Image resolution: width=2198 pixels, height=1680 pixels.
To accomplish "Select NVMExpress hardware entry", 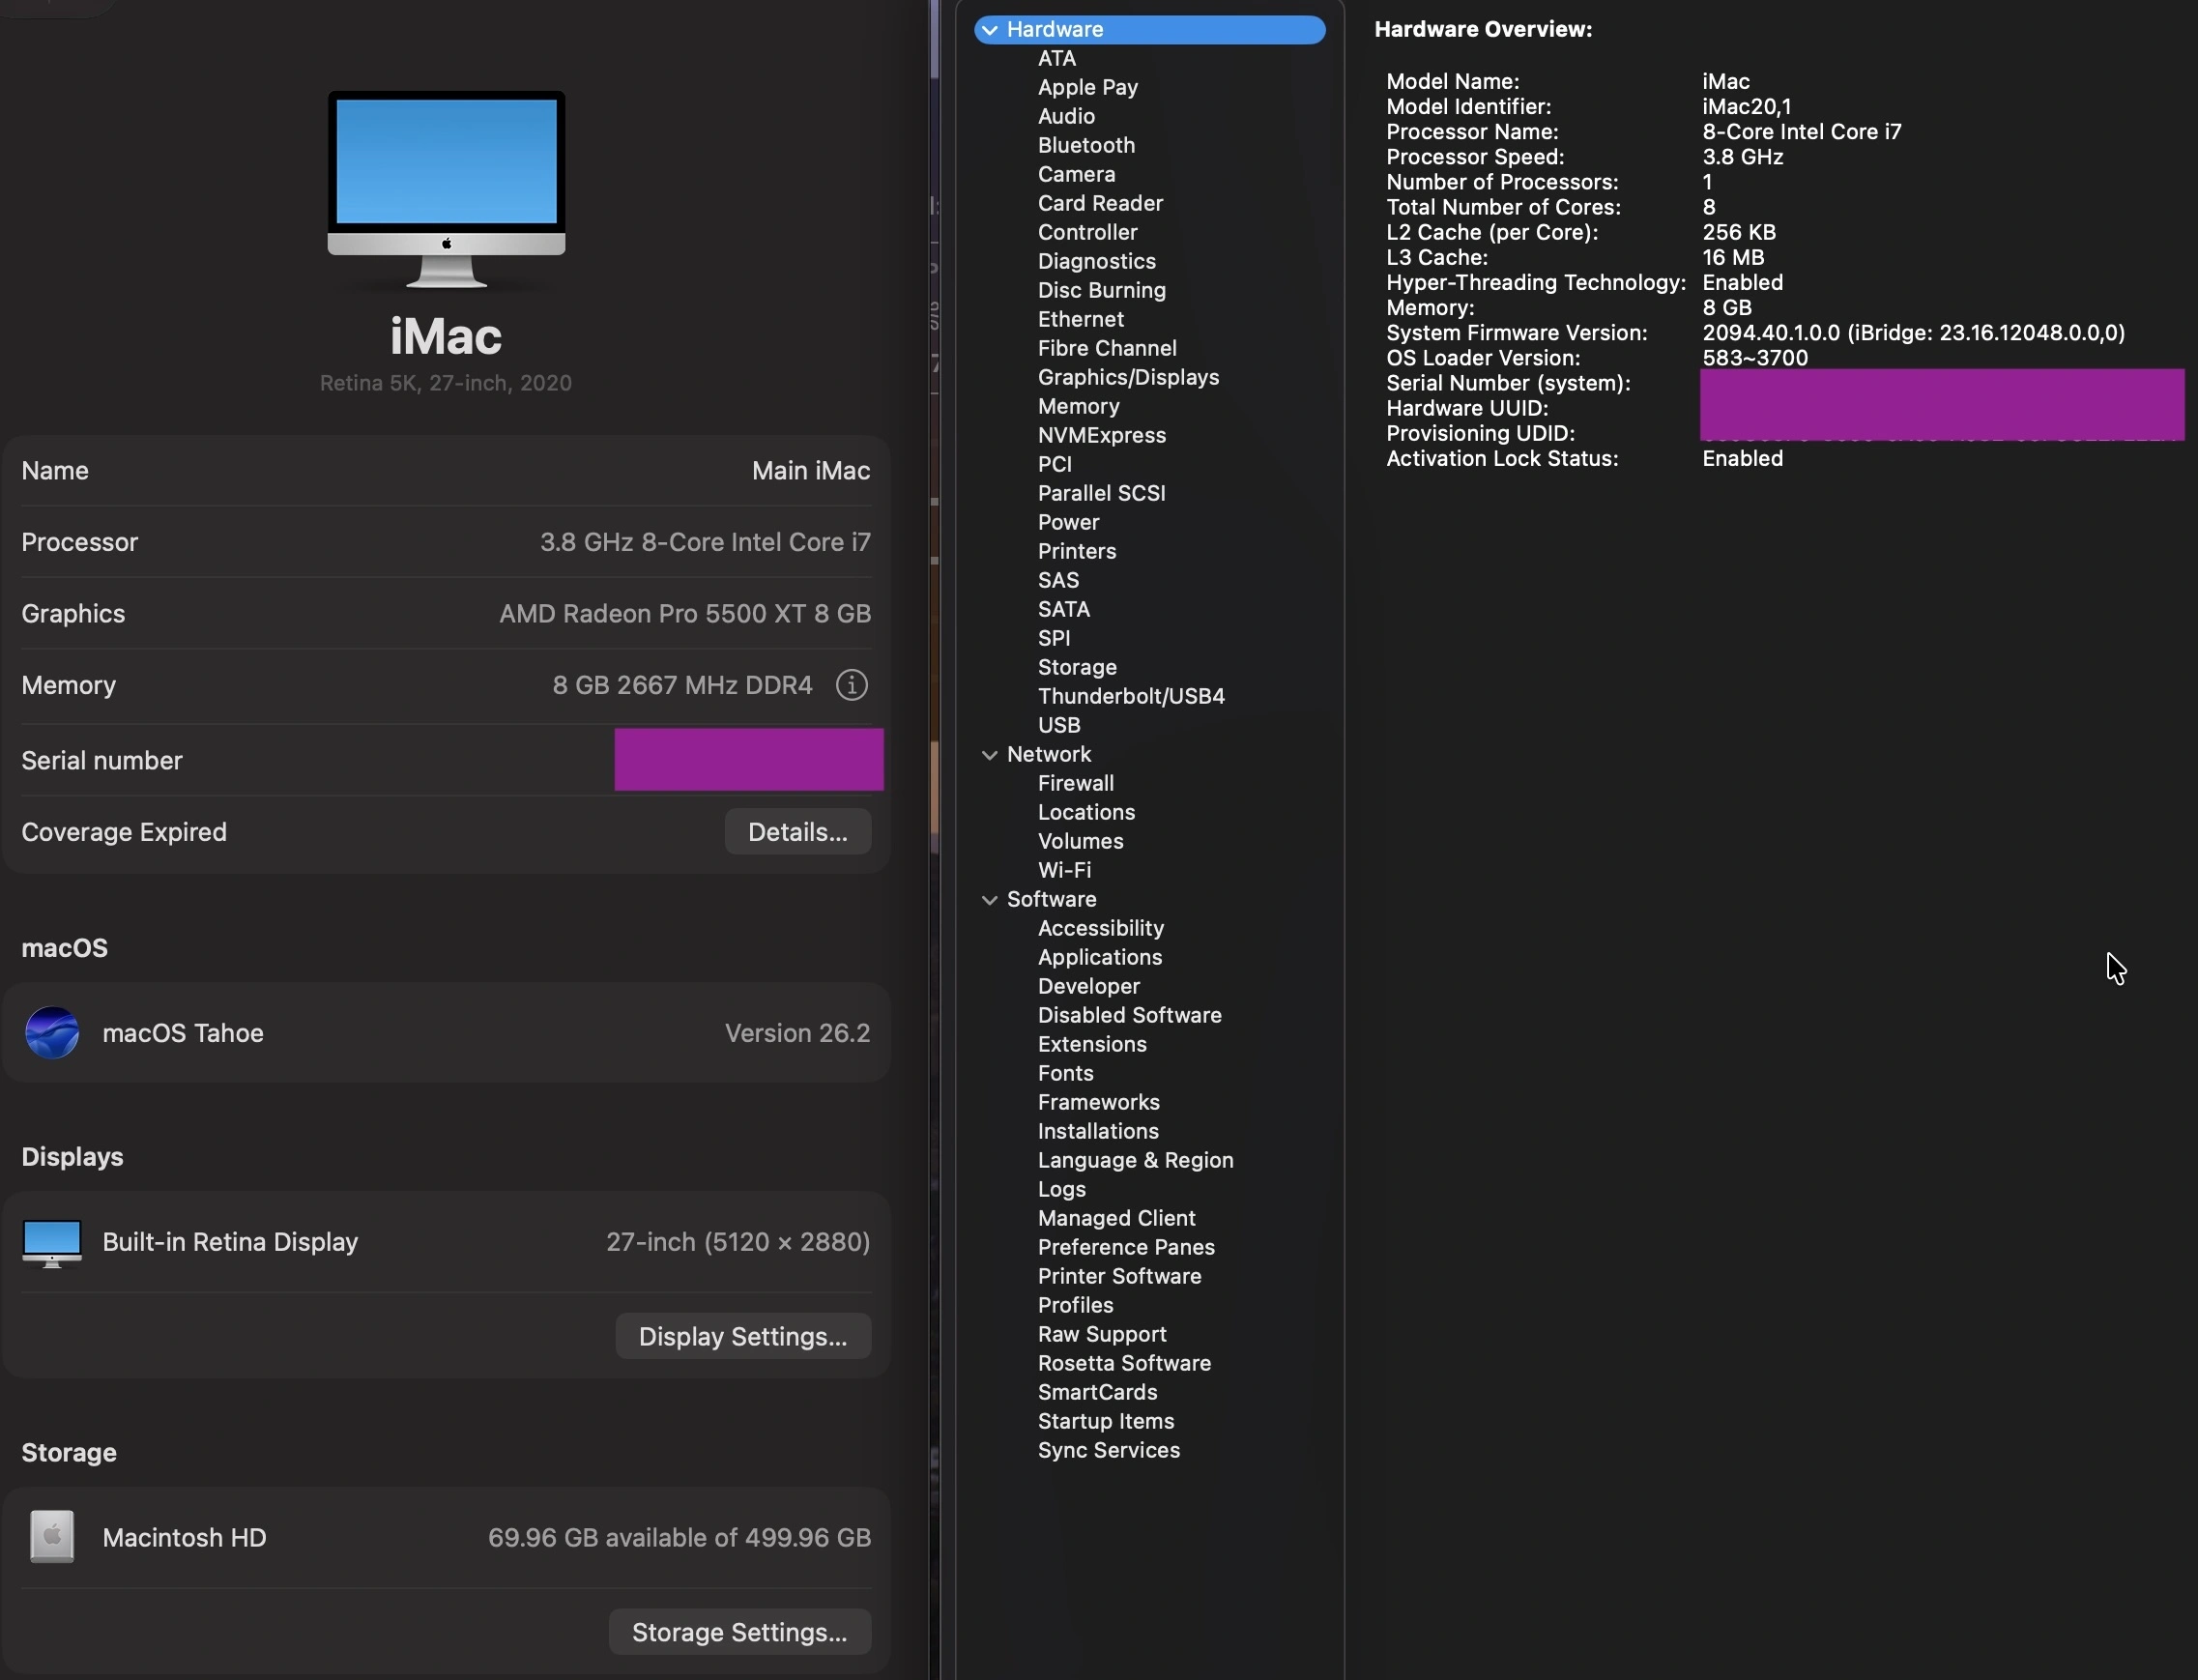I will (x=1101, y=435).
